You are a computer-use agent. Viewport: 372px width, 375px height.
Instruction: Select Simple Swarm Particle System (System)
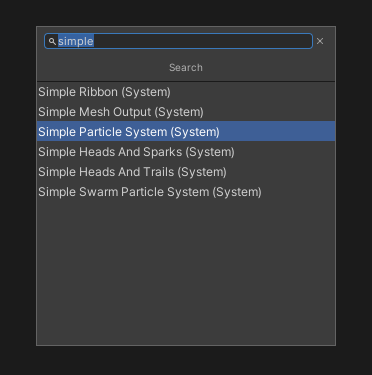coord(186,192)
